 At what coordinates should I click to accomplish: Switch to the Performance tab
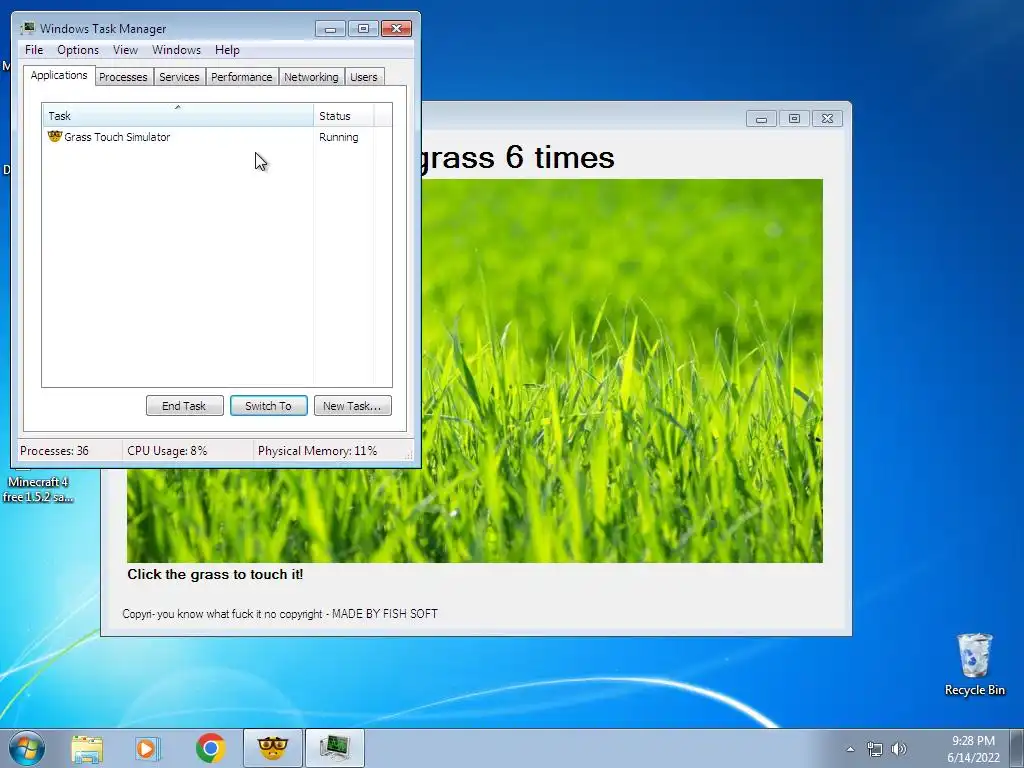pyautogui.click(x=242, y=77)
